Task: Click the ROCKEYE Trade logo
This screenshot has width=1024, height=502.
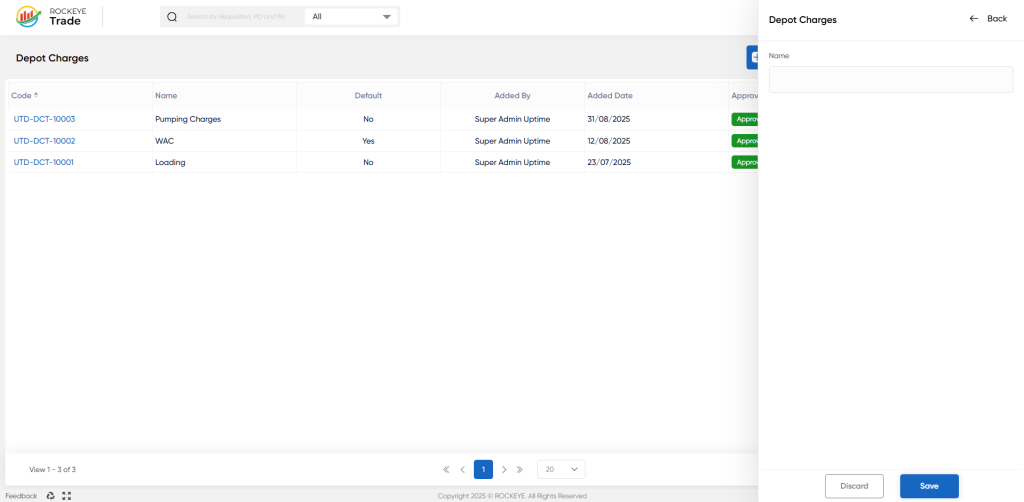Action: 50,16
